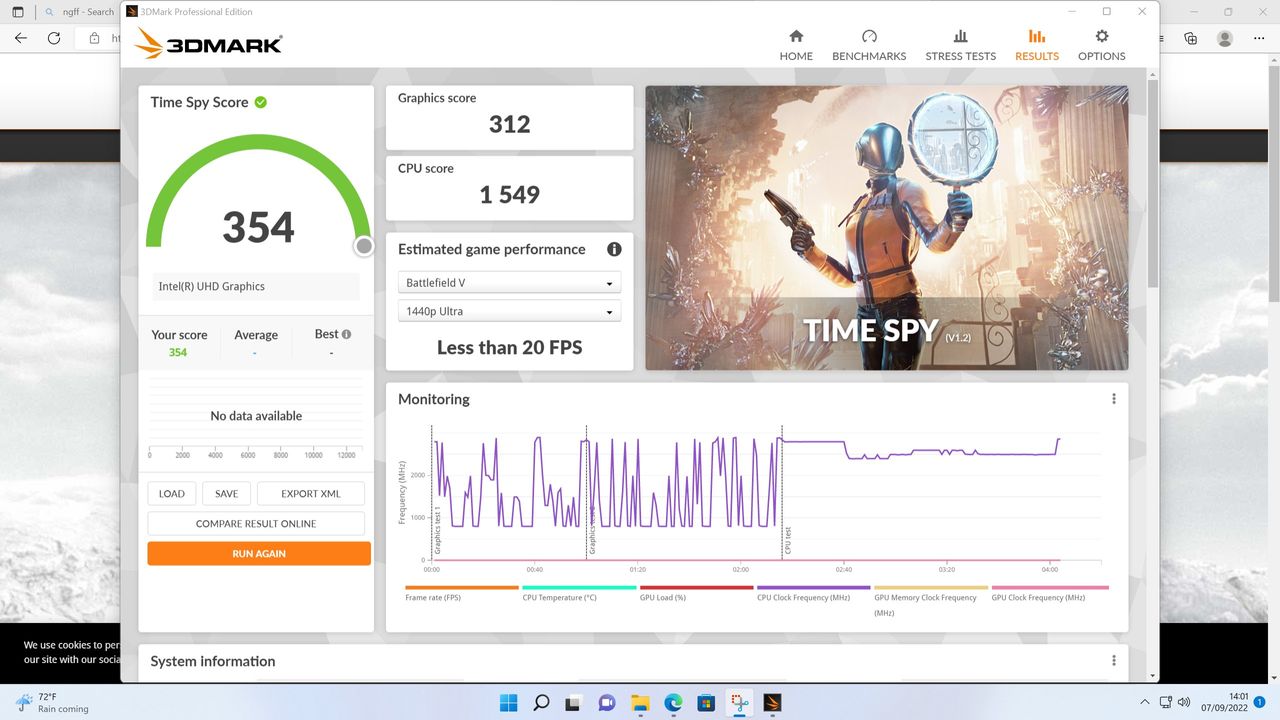This screenshot has width=1280, height=720.
Task: Click the 3DMark taskbar icon
Action: click(x=772, y=702)
